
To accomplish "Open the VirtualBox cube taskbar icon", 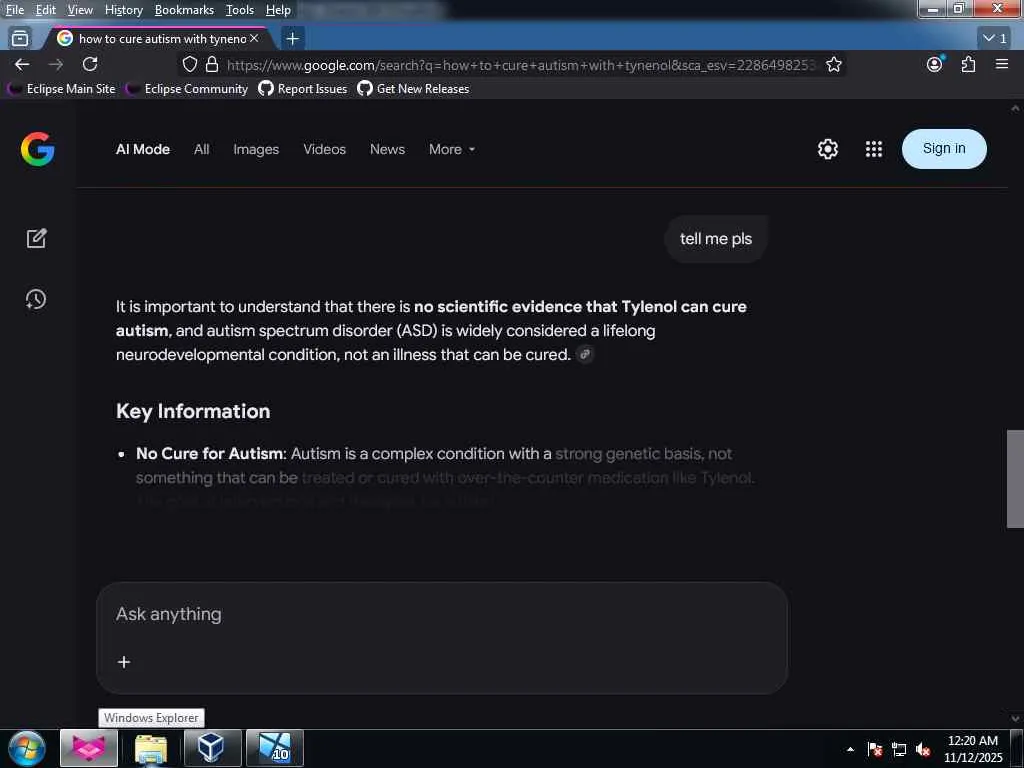I will coord(212,748).
